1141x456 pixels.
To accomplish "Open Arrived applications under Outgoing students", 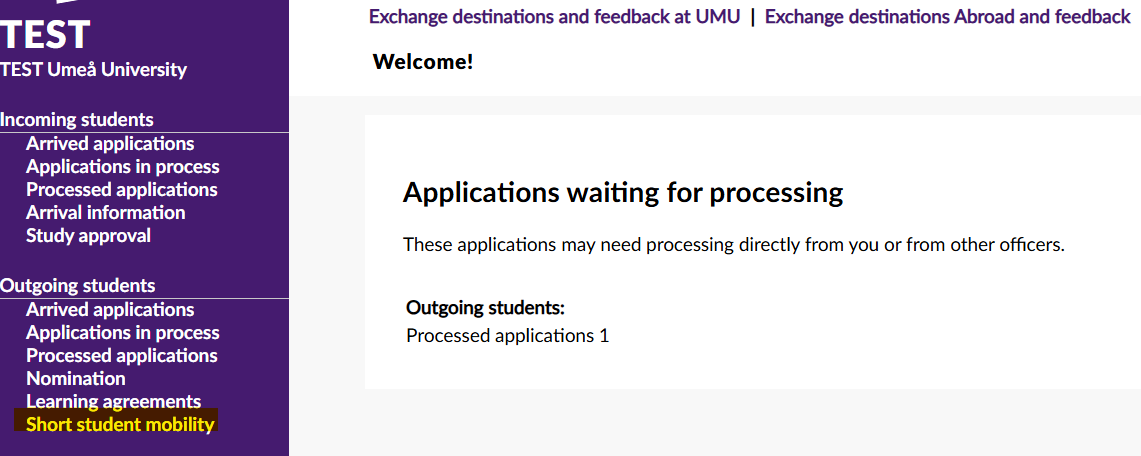I will 110,309.
